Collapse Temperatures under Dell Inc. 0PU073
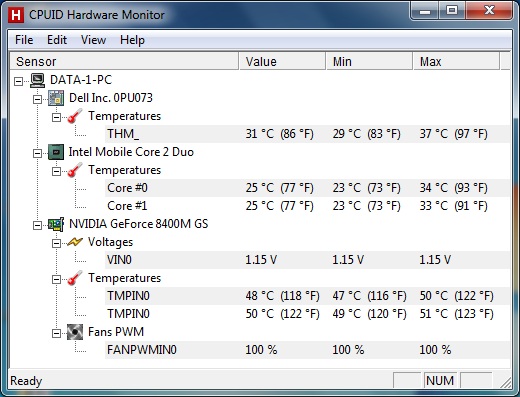This screenshot has width=520, height=397. (x=56, y=117)
